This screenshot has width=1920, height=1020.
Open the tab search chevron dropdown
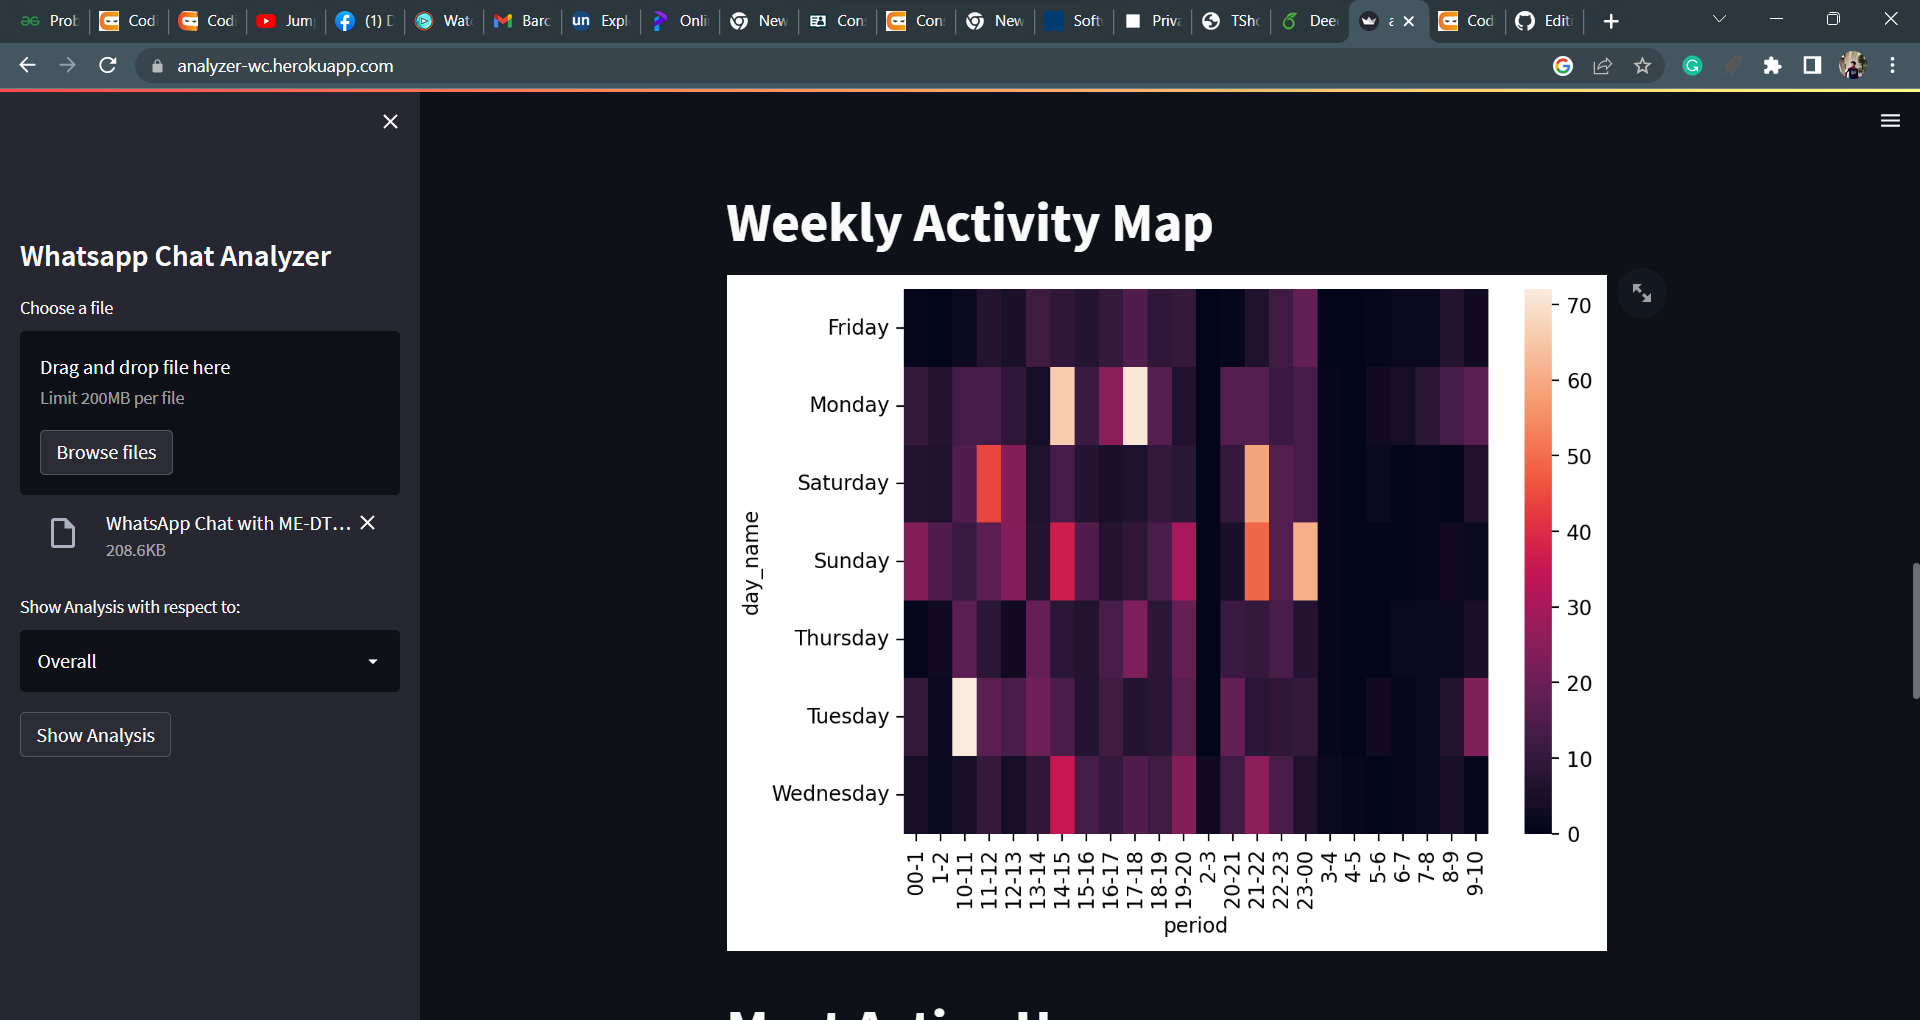[1720, 18]
